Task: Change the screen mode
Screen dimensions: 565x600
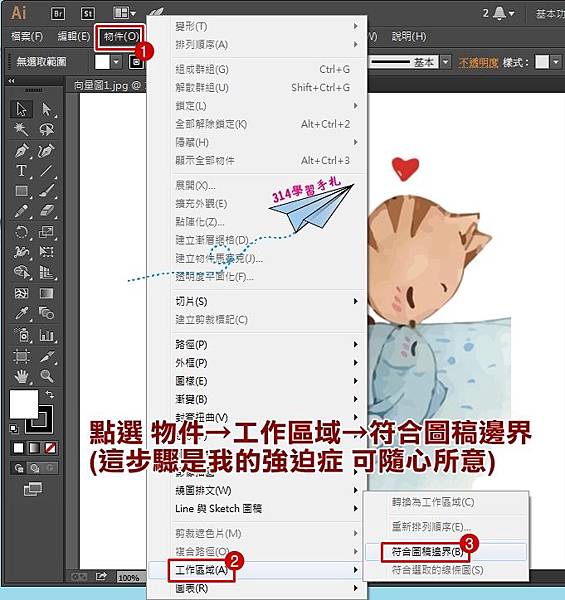Action: 33,489
